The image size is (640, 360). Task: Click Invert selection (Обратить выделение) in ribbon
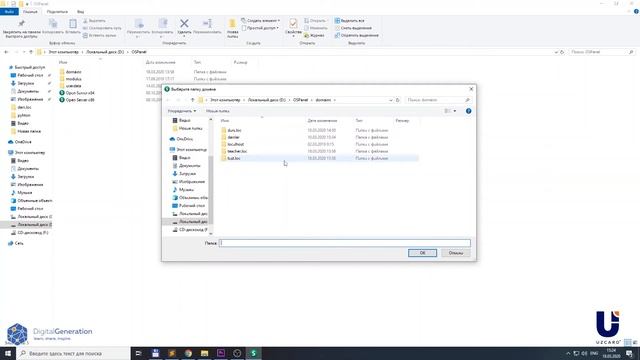[356, 36]
